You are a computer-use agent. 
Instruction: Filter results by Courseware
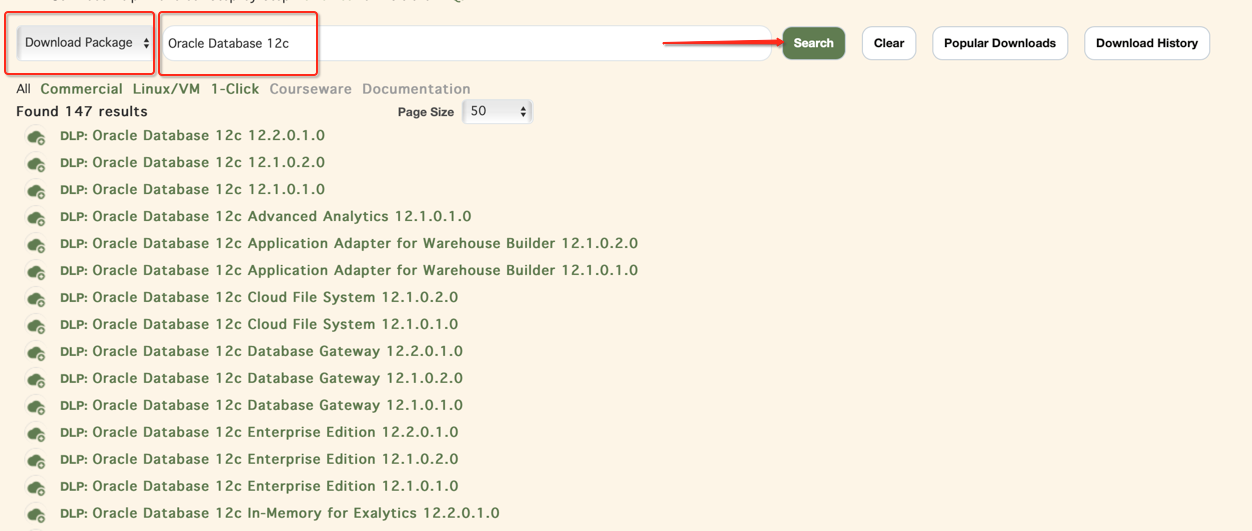[310, 89]
